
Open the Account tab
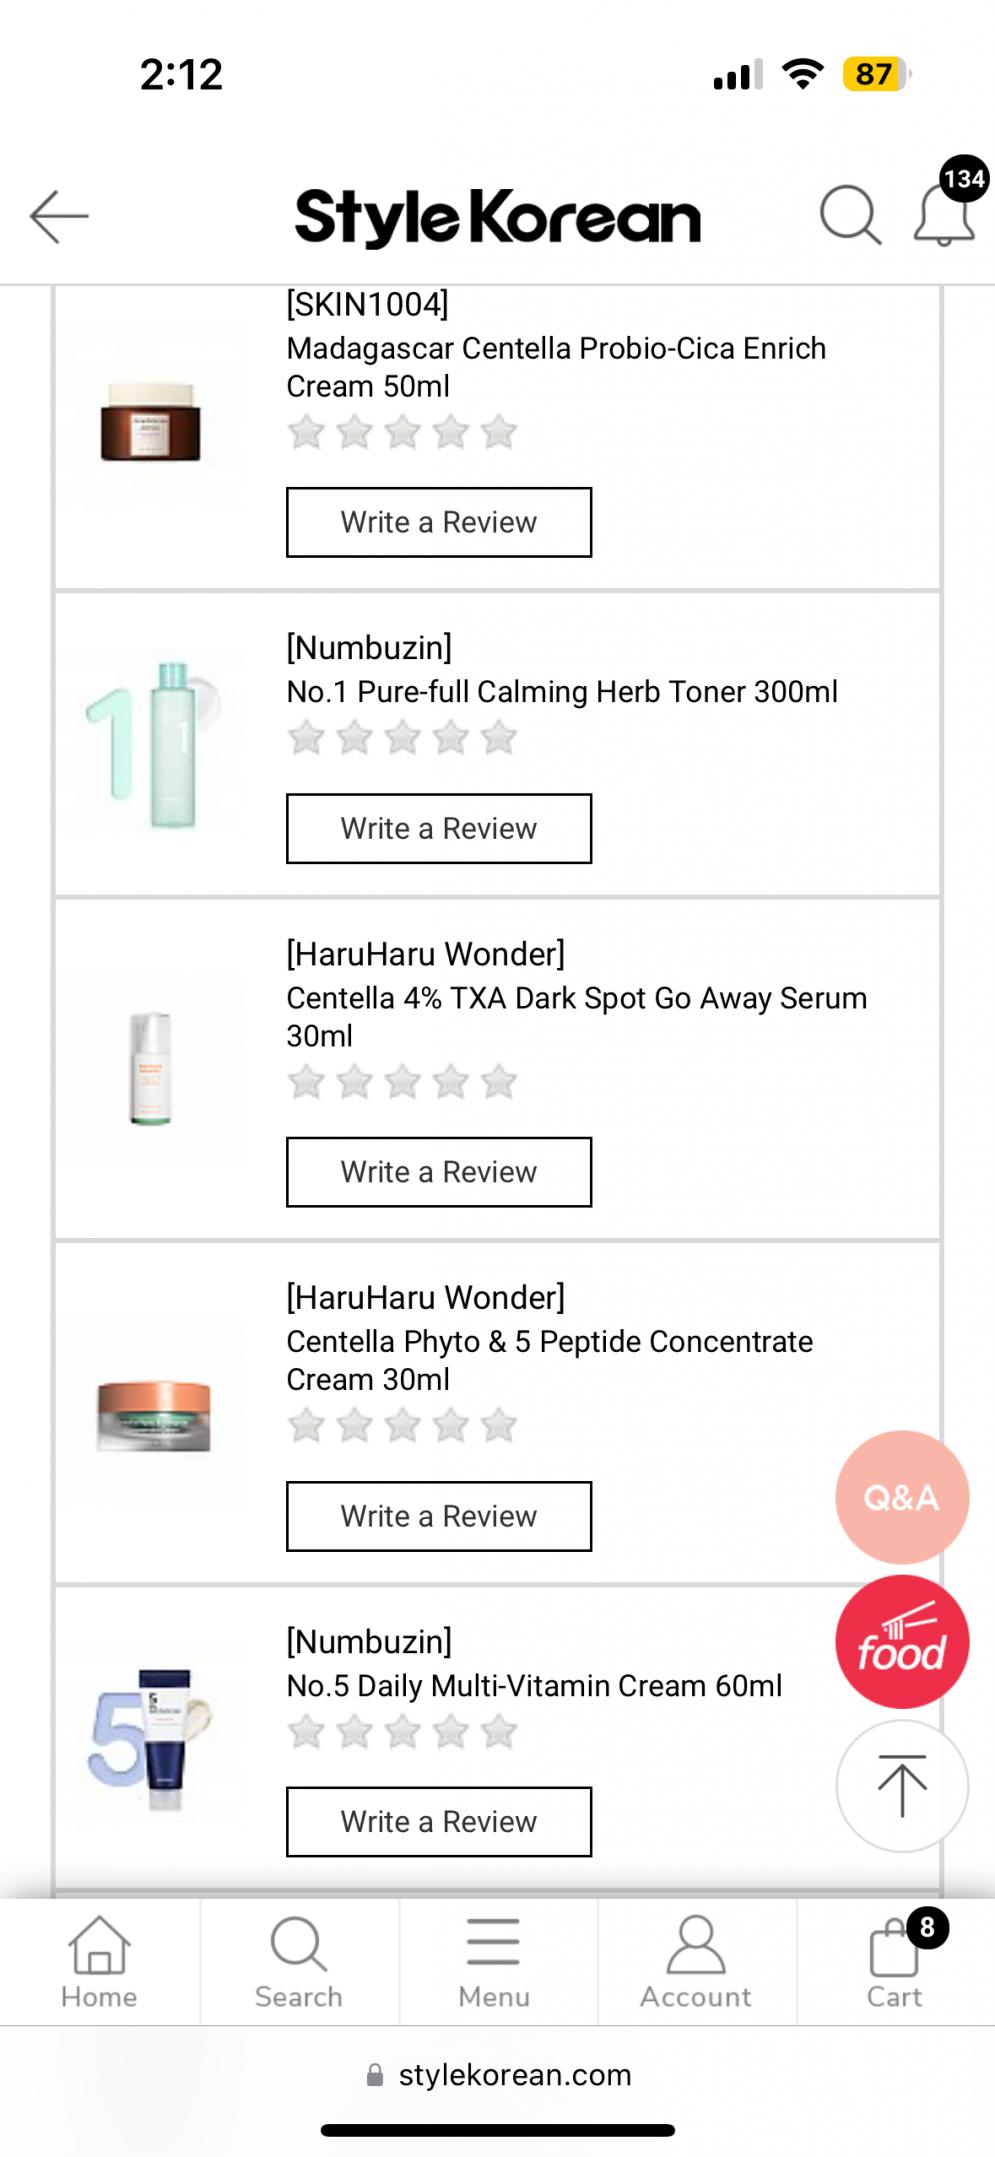tap(696, 1962)
